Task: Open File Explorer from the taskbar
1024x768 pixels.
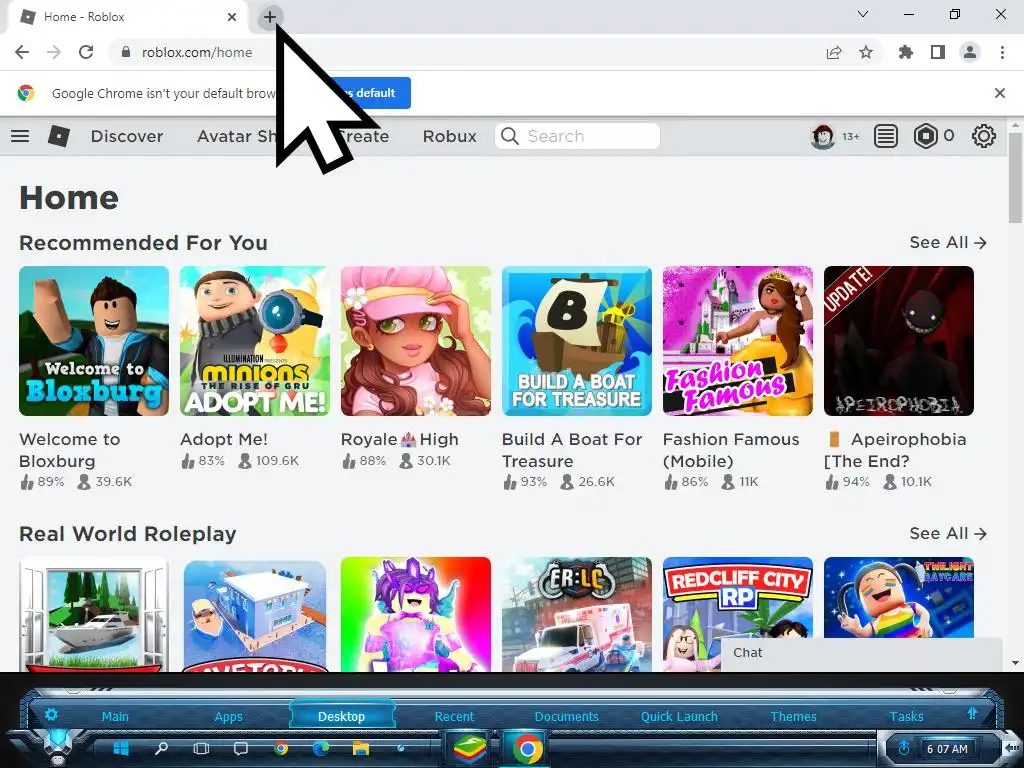Action: click(x=360, y=748)
